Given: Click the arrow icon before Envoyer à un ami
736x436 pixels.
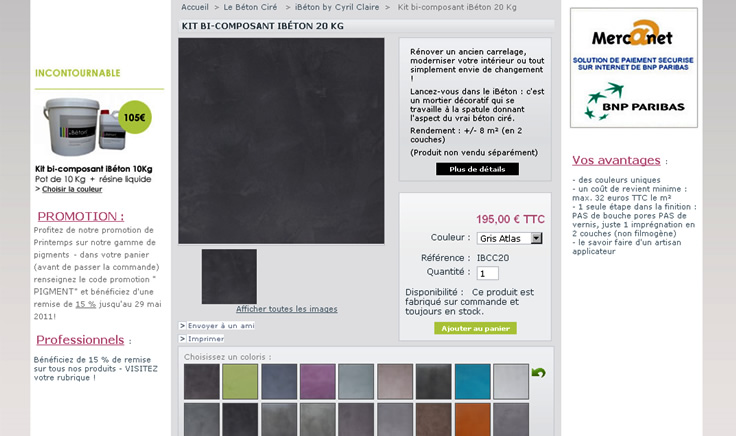Looking at the screenshot, I should [183, 326].
